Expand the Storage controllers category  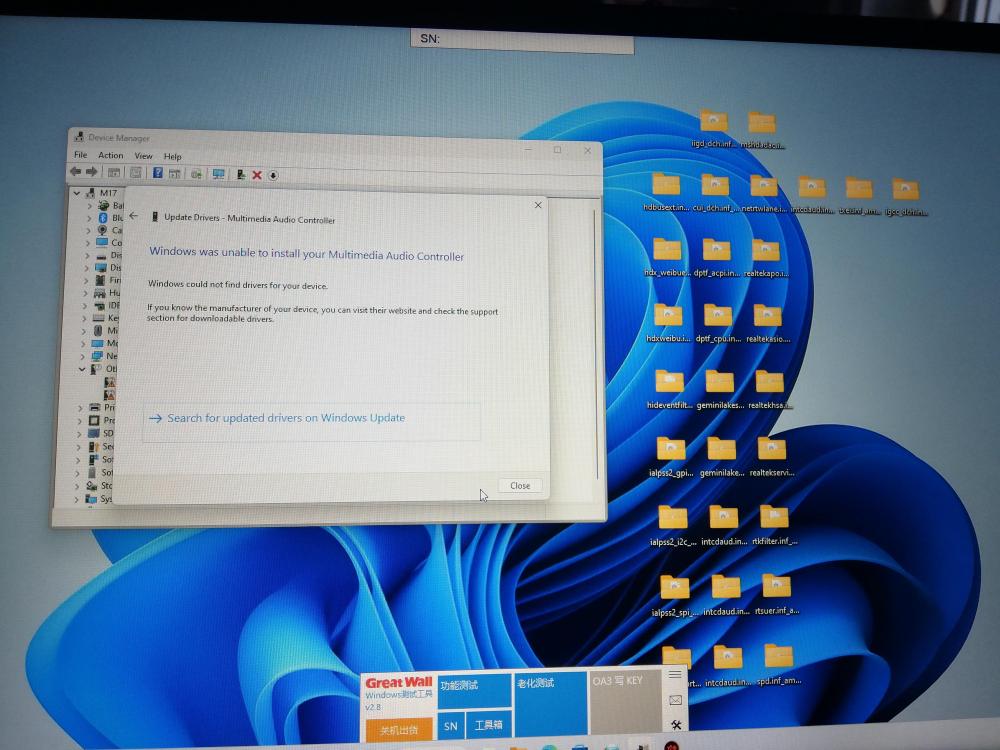tap(77, 486)
